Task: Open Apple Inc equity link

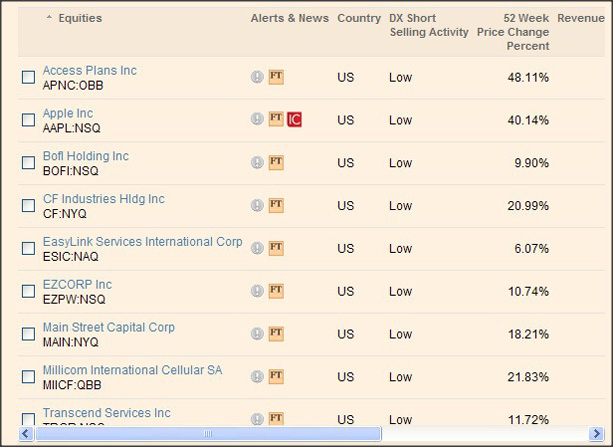Action: [x=68, y=113]
